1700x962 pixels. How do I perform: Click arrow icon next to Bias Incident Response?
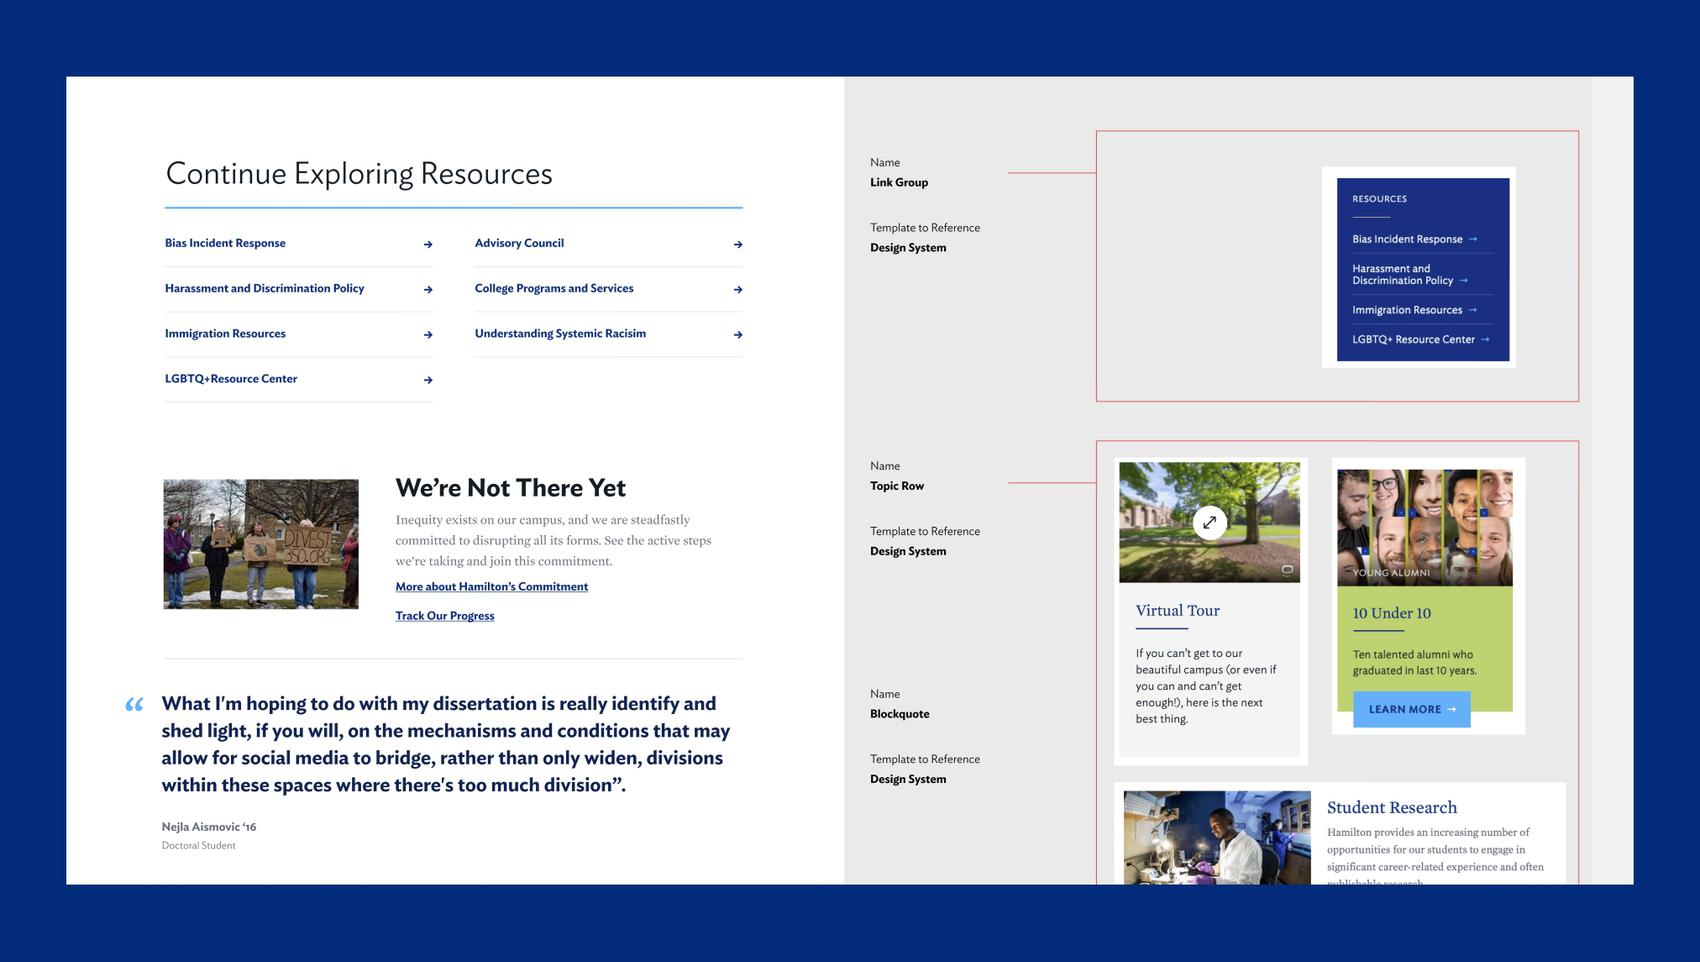tap(428, 244)
